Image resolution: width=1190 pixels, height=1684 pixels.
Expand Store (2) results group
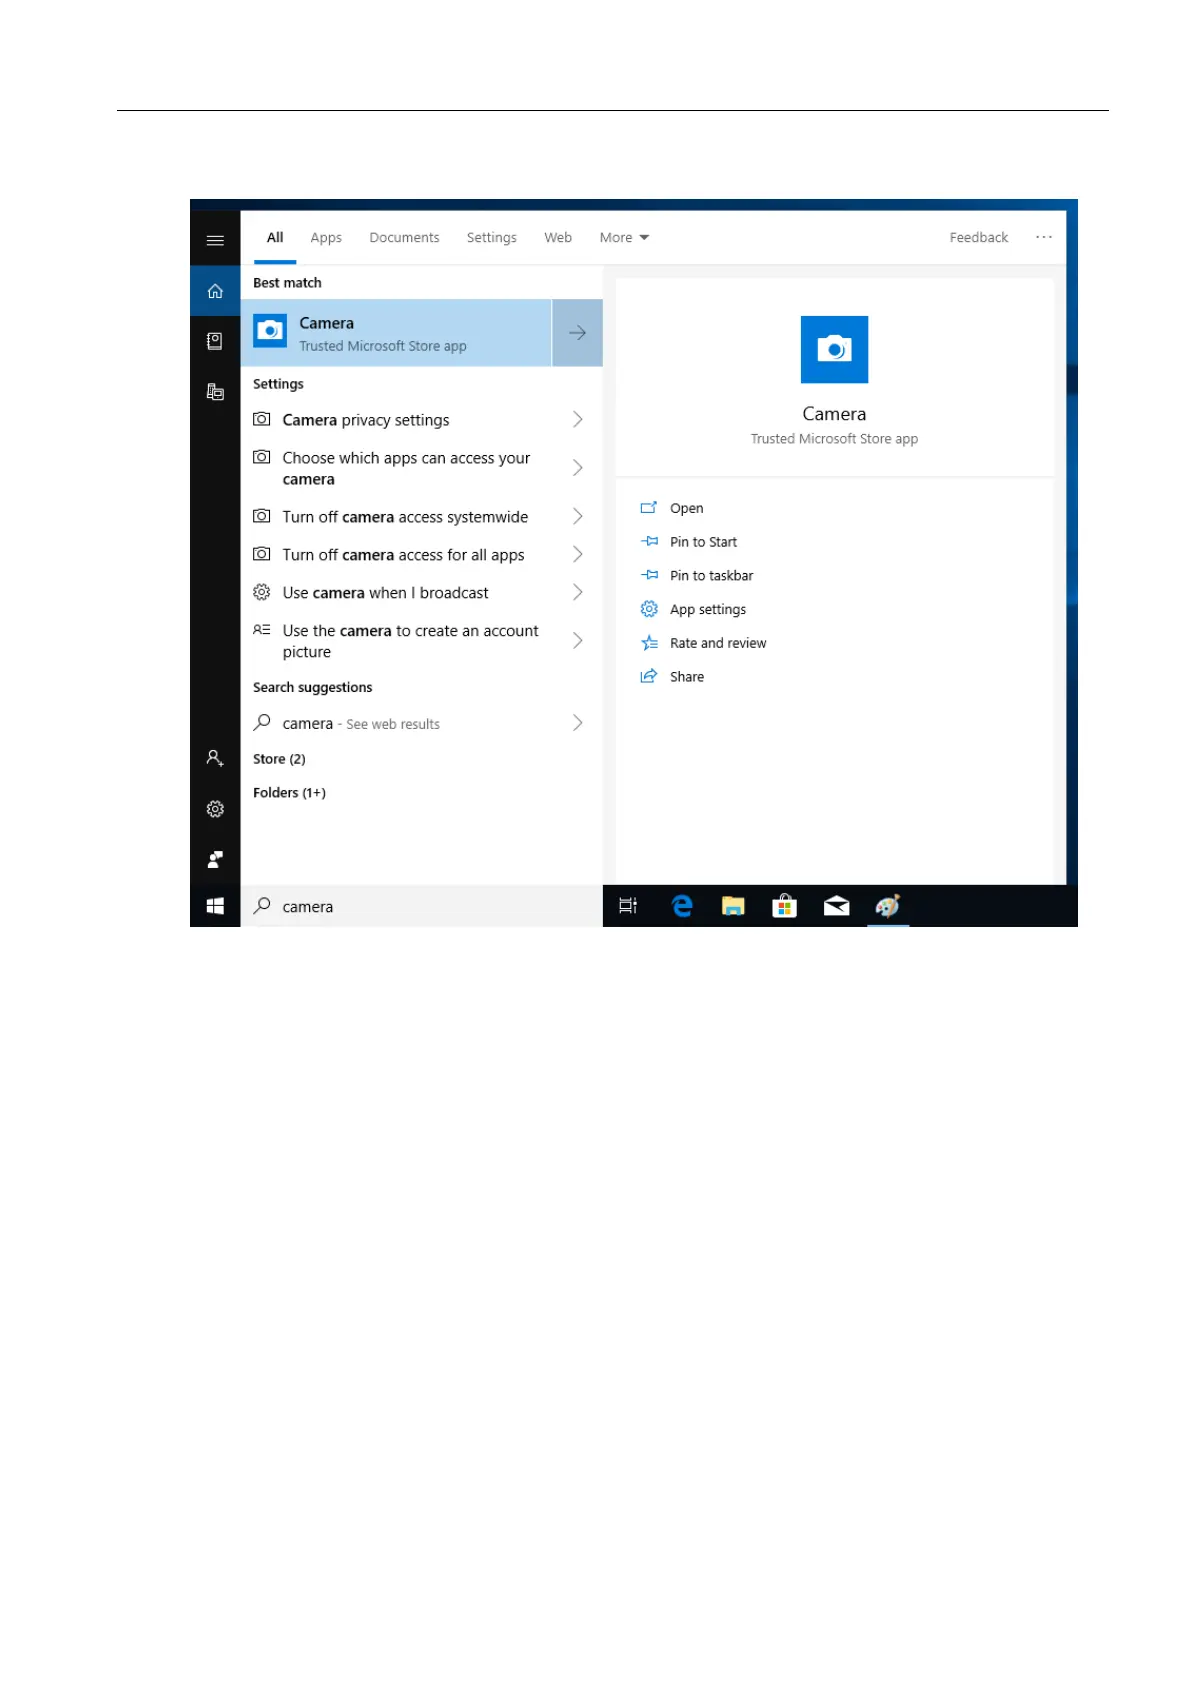pyautogui.click(x=279, y=759)
